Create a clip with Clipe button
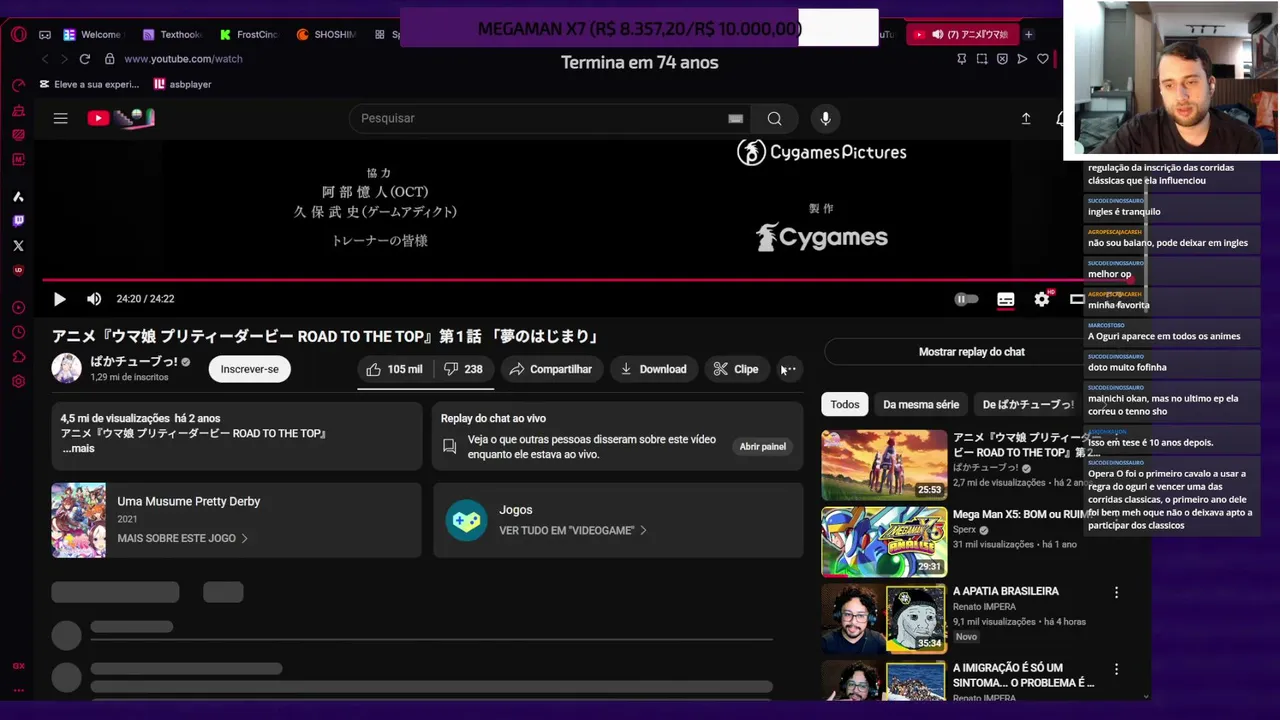The image size is (1280, 720). pyautogui.click(x=736, y=369)
